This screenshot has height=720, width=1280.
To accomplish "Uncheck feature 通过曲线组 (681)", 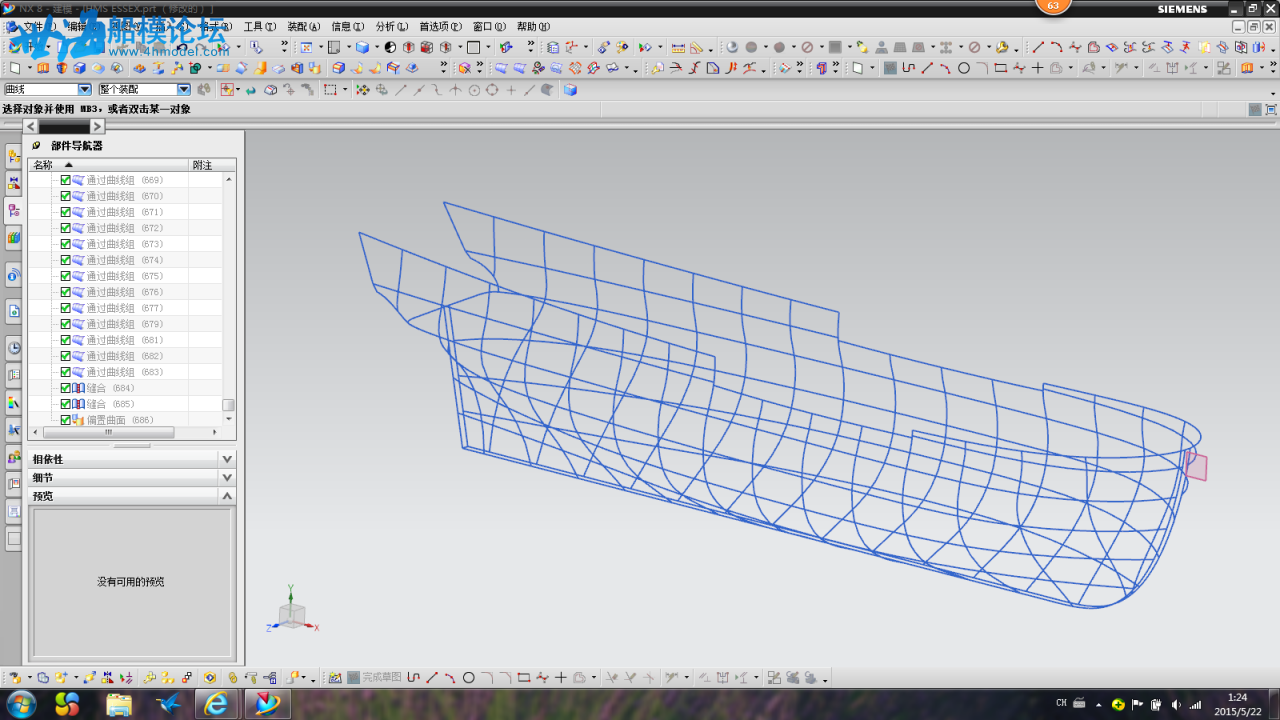I will coord(66,340).
